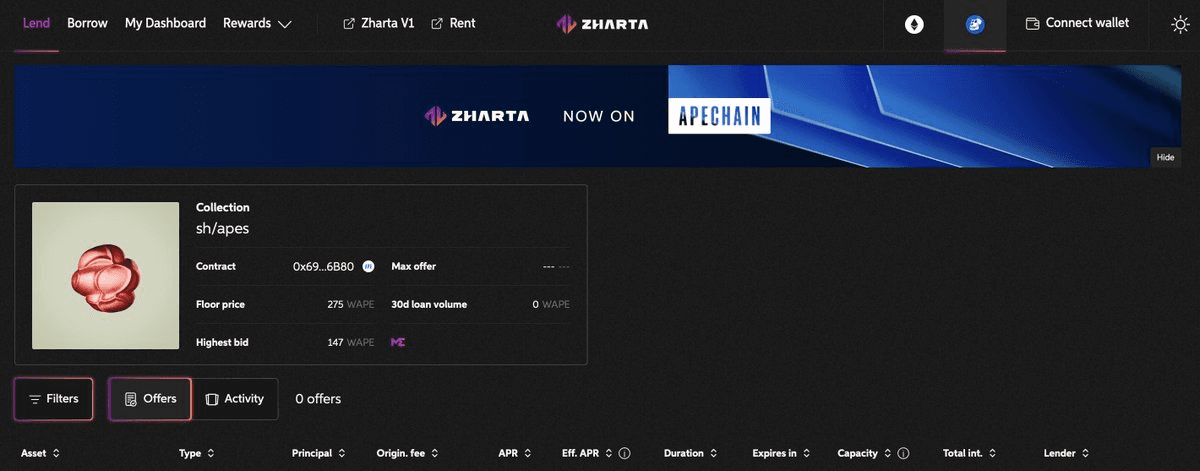This screenshot has height=471, width=1200.
Task: Click the 30d loan volume value
Action: [x=551, y=304]
